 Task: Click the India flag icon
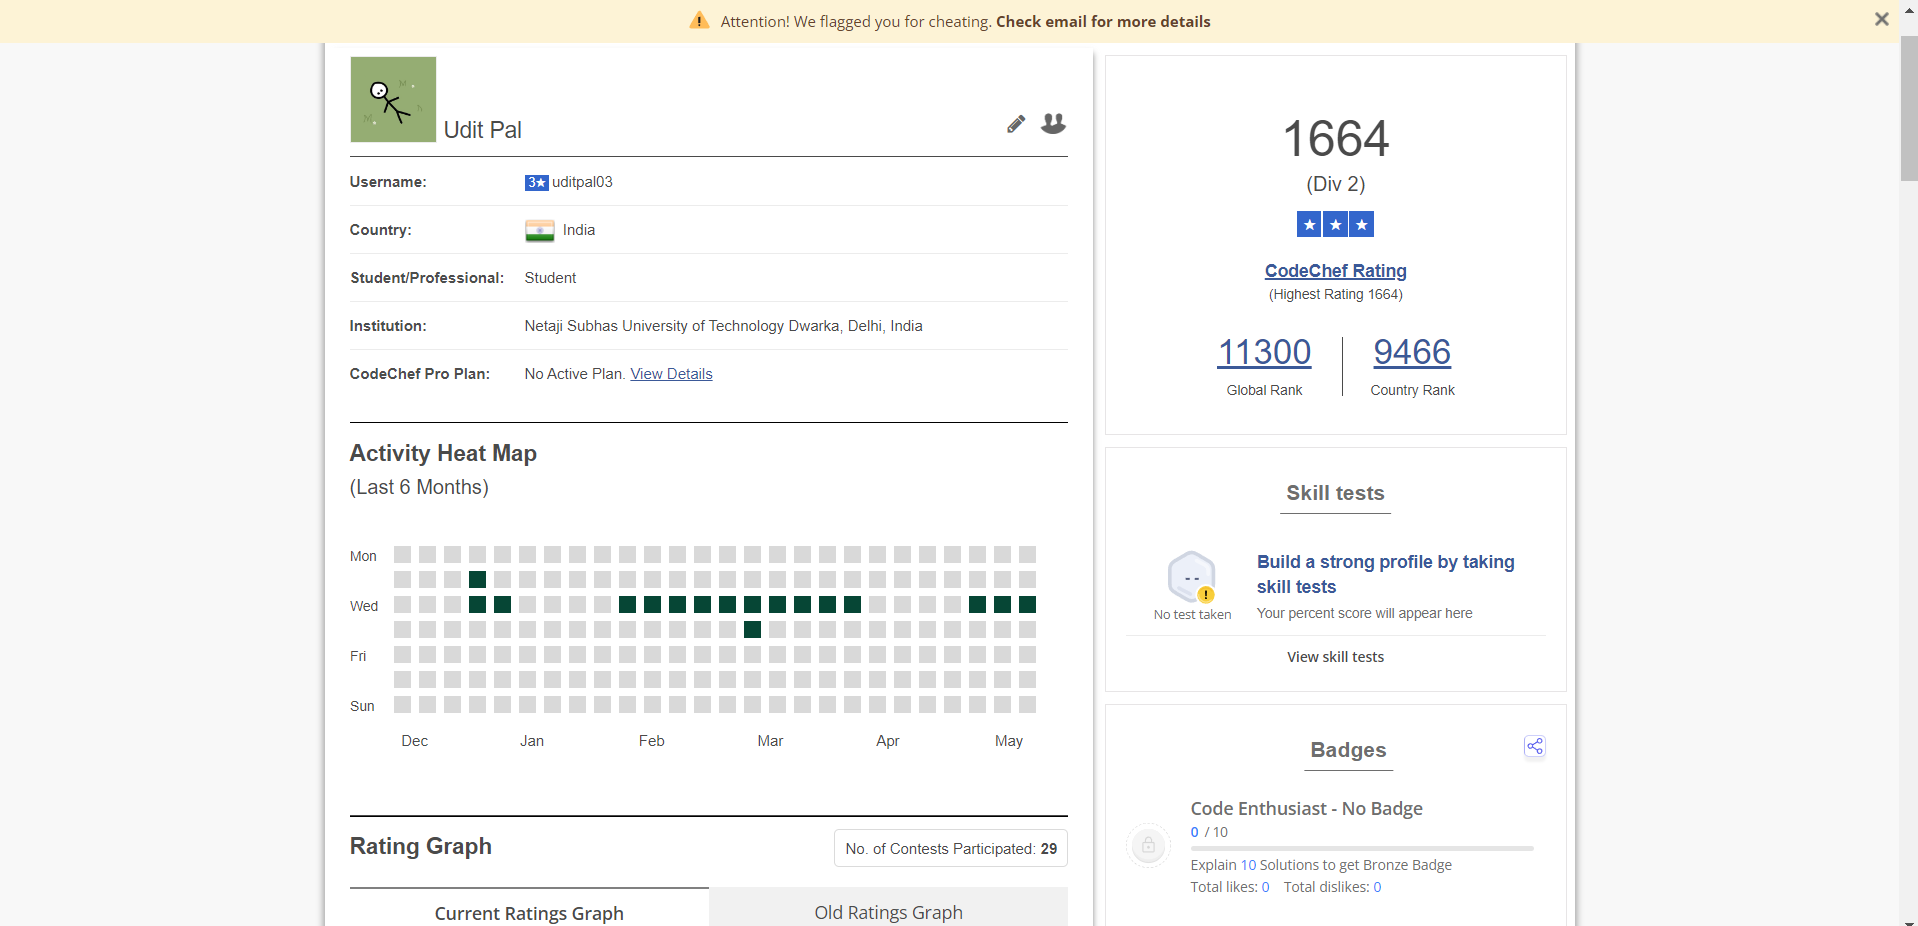(x=540, y=231)
